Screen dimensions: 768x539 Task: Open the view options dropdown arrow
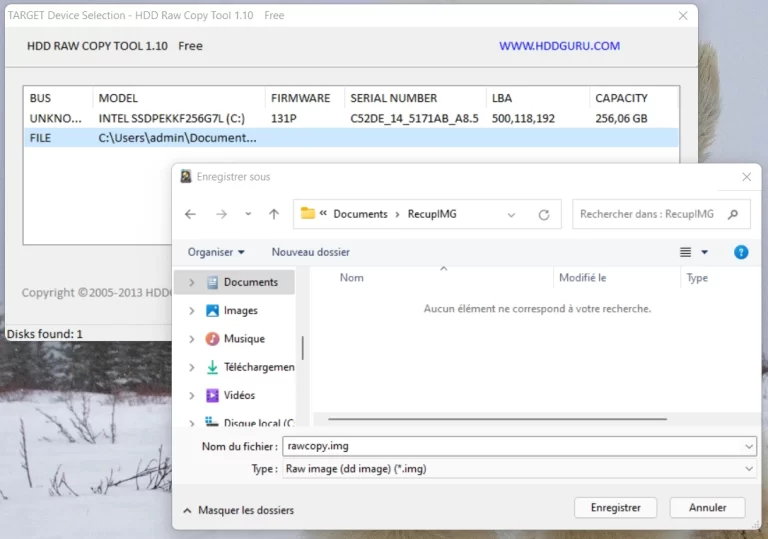point(704,252)
